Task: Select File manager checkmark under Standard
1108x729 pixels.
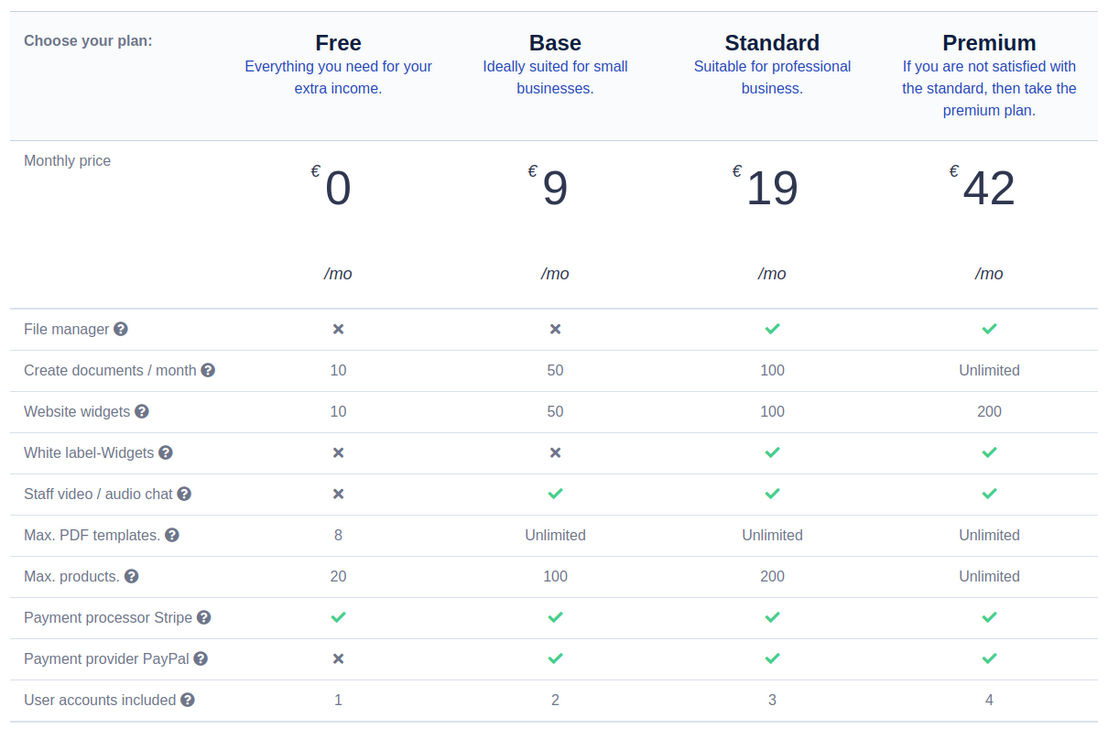Action: tap(772, 328)
